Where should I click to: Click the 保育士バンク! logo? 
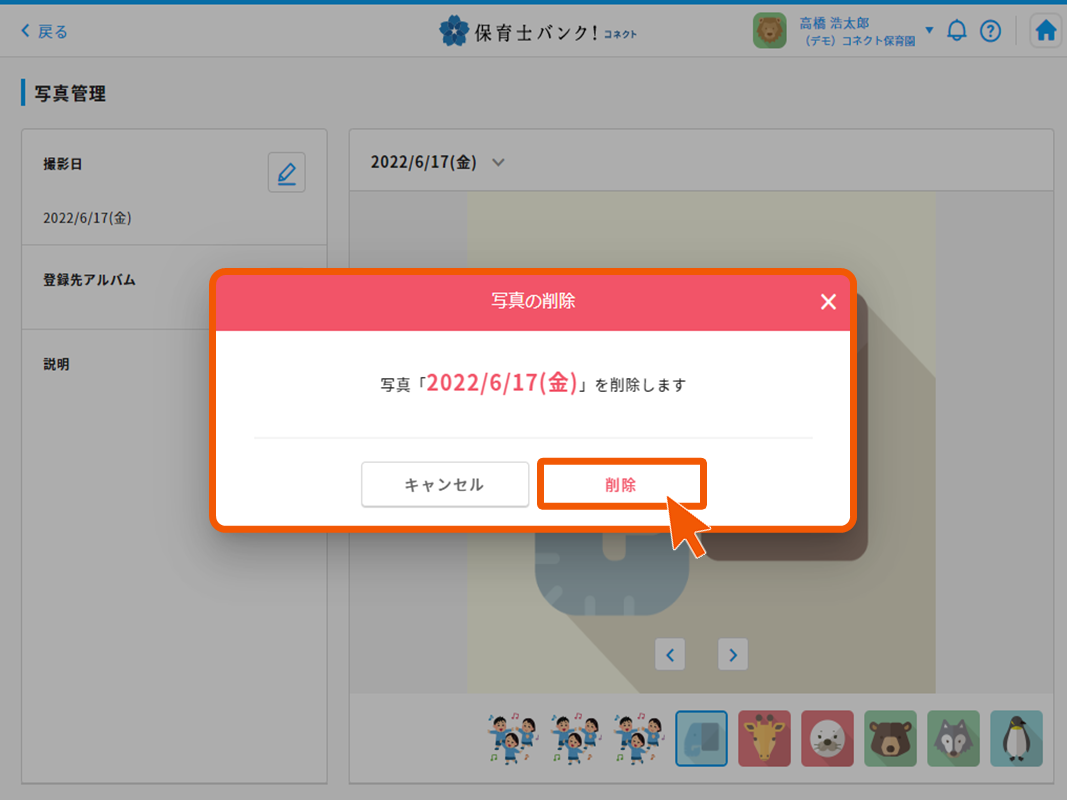(537, 32)
